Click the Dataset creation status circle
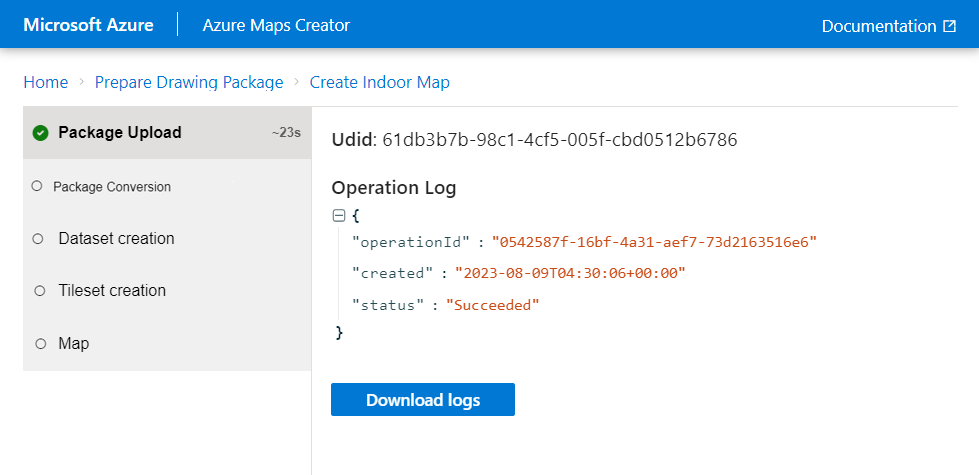The width and height of the screenshot is (979, 475). click(37, 239)
